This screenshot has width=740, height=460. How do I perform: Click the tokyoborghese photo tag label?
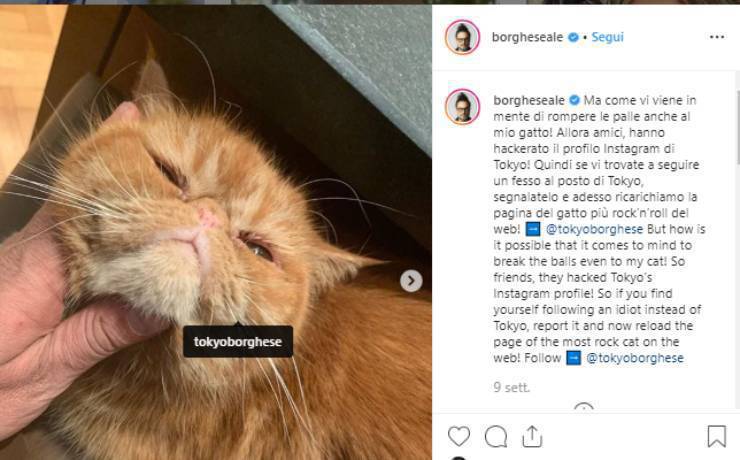(x=238, y=342)
